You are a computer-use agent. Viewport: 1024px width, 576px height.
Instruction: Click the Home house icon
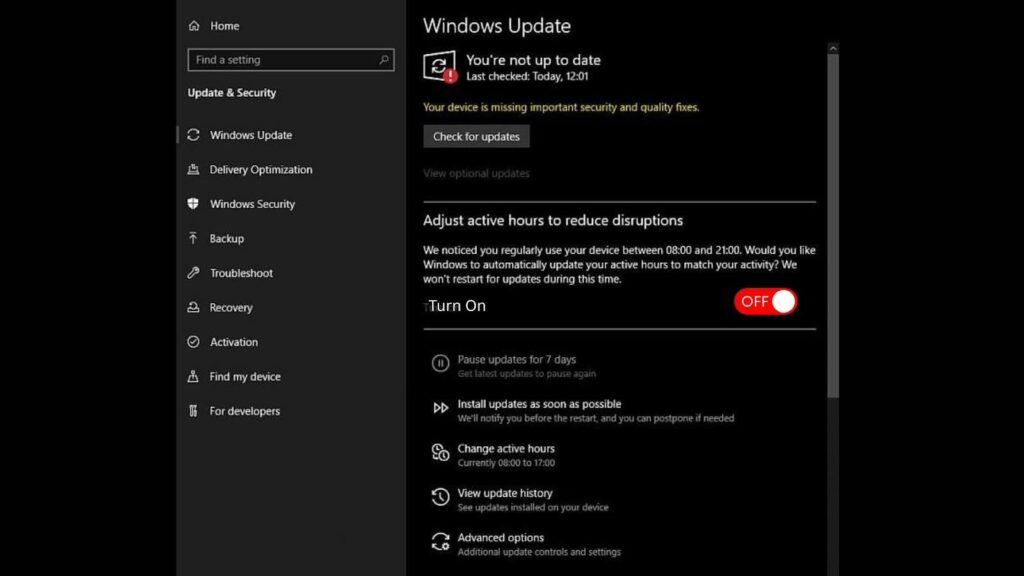click(x=194, y=25)
